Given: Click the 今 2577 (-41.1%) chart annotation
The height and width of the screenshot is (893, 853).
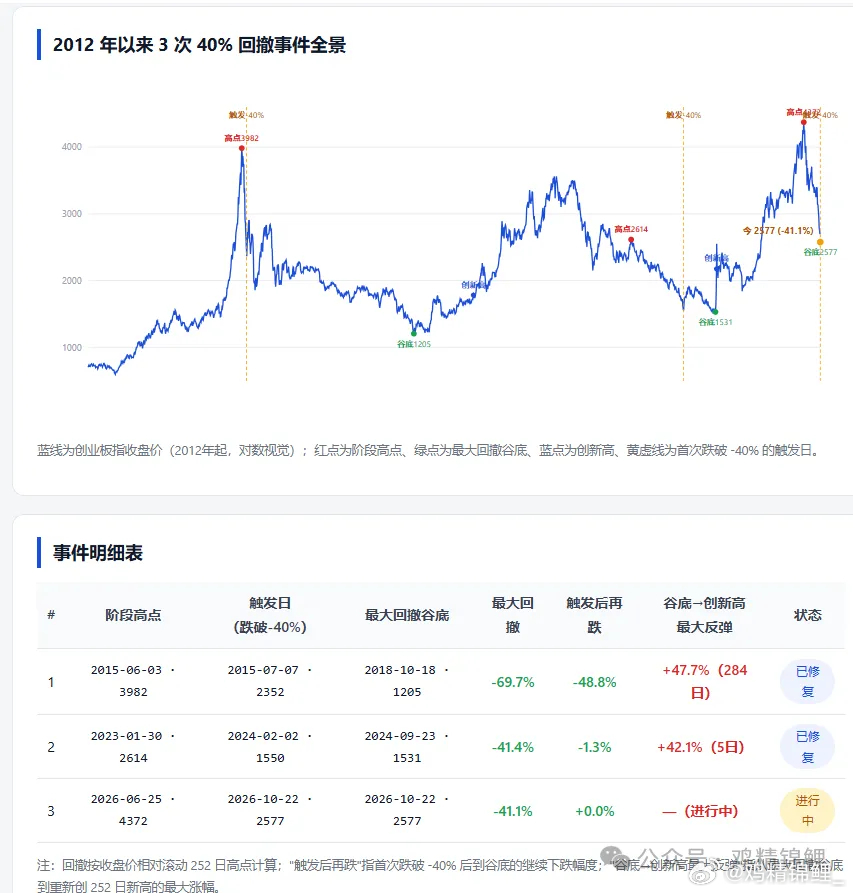Looking at the screenshot, I should coord(778,231).
